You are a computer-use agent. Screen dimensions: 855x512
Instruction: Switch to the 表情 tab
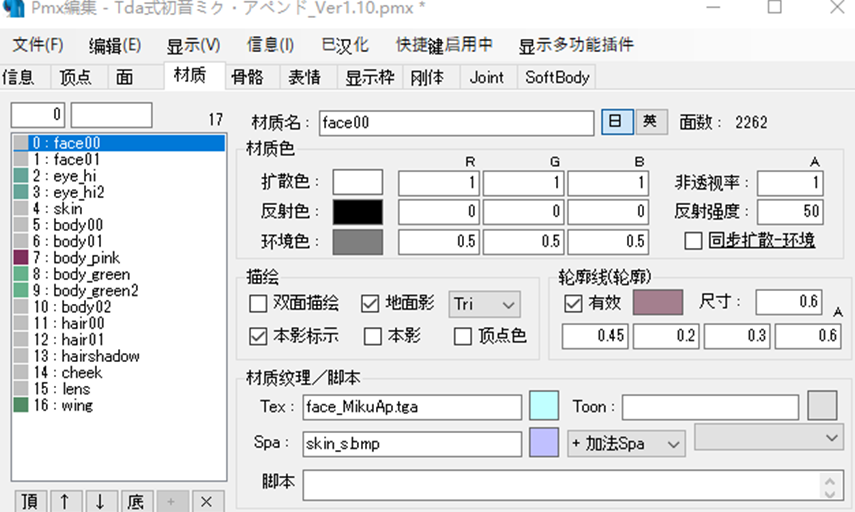309,77
